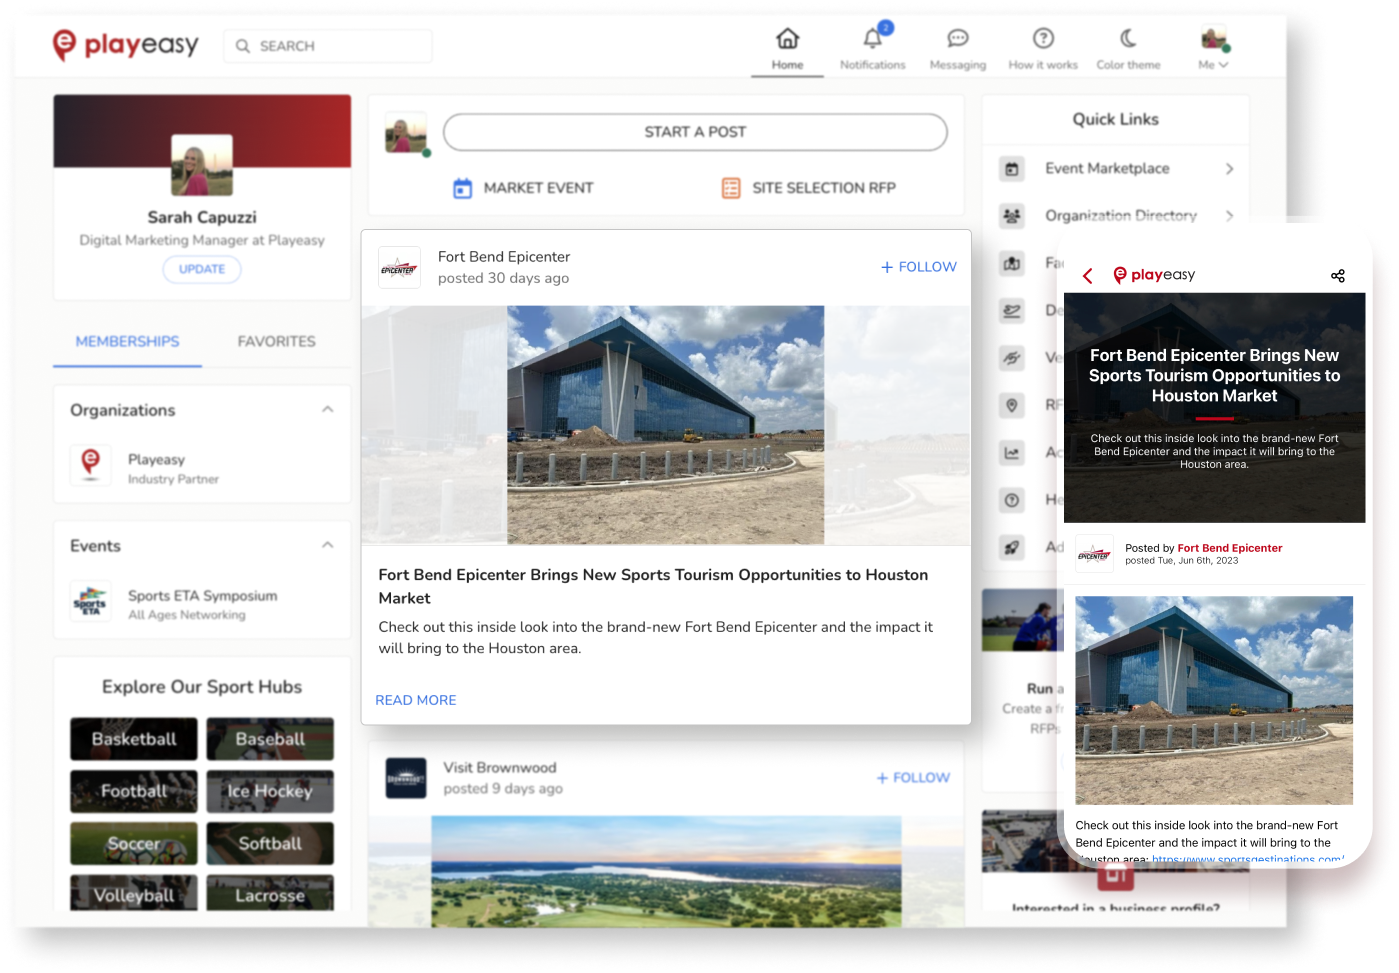This screenshot has width=1399, height=973.
Task: Click Sarah Capuzzi profile photo
Action: (x=202, y=165)
